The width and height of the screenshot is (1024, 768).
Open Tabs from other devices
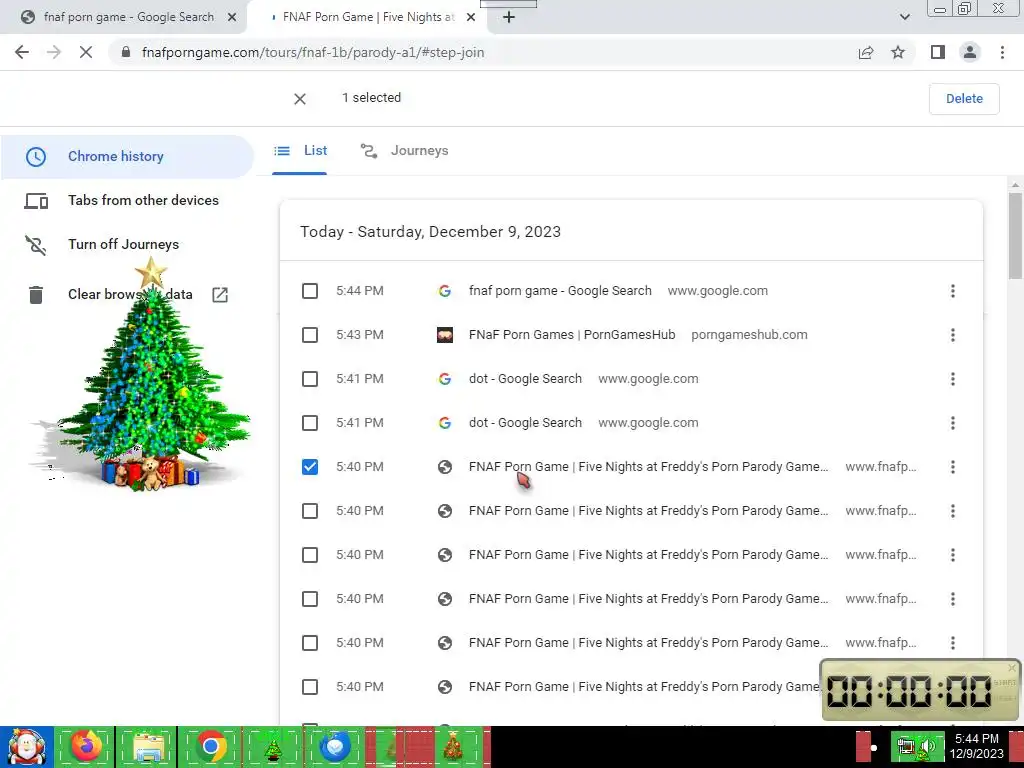[x=127, y=200]
